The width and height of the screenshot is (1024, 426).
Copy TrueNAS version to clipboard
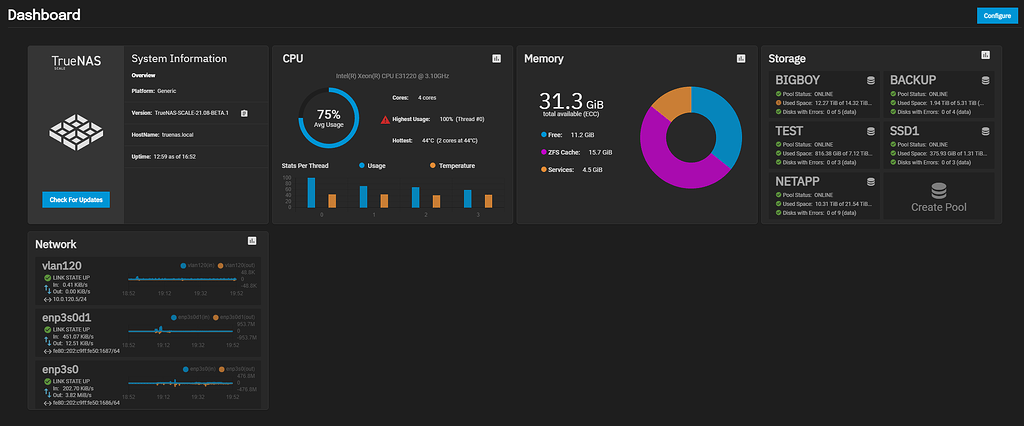pos(244,113)
